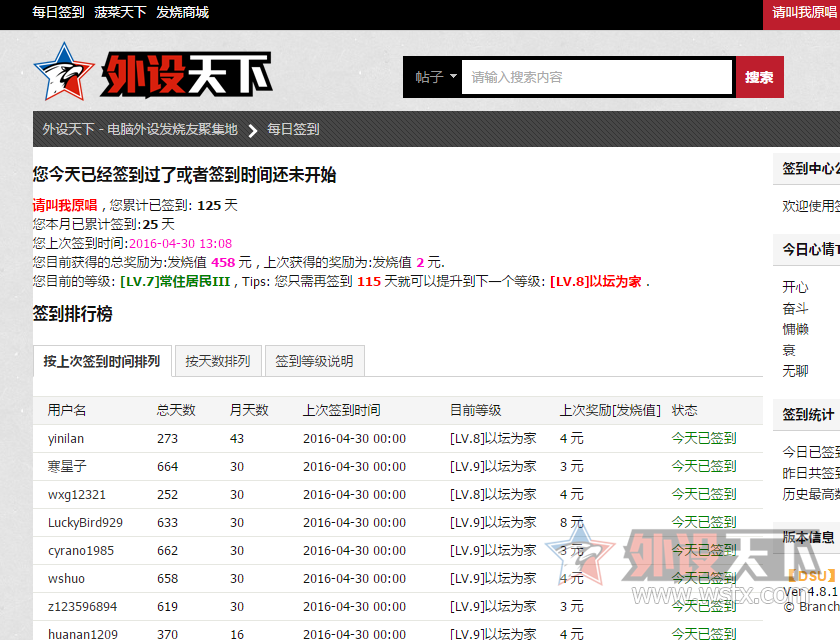Screen dimensions: 840x640
Task: Click the 外设天下 site logo
Action: click(152, 73)
